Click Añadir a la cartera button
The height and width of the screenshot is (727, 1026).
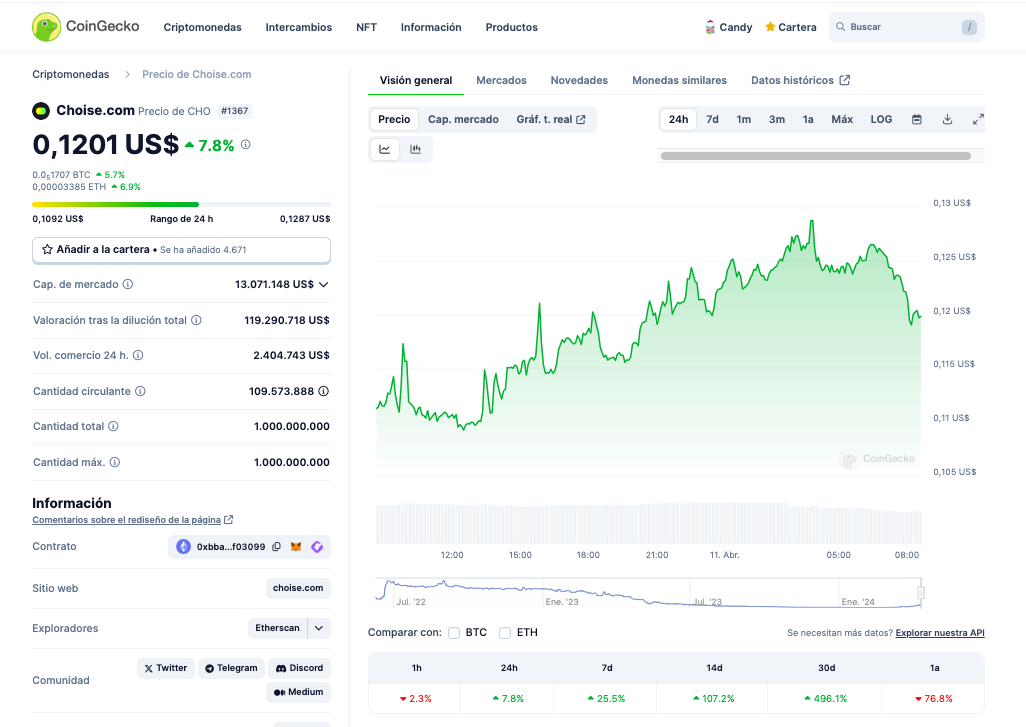[x=181, y=250]
